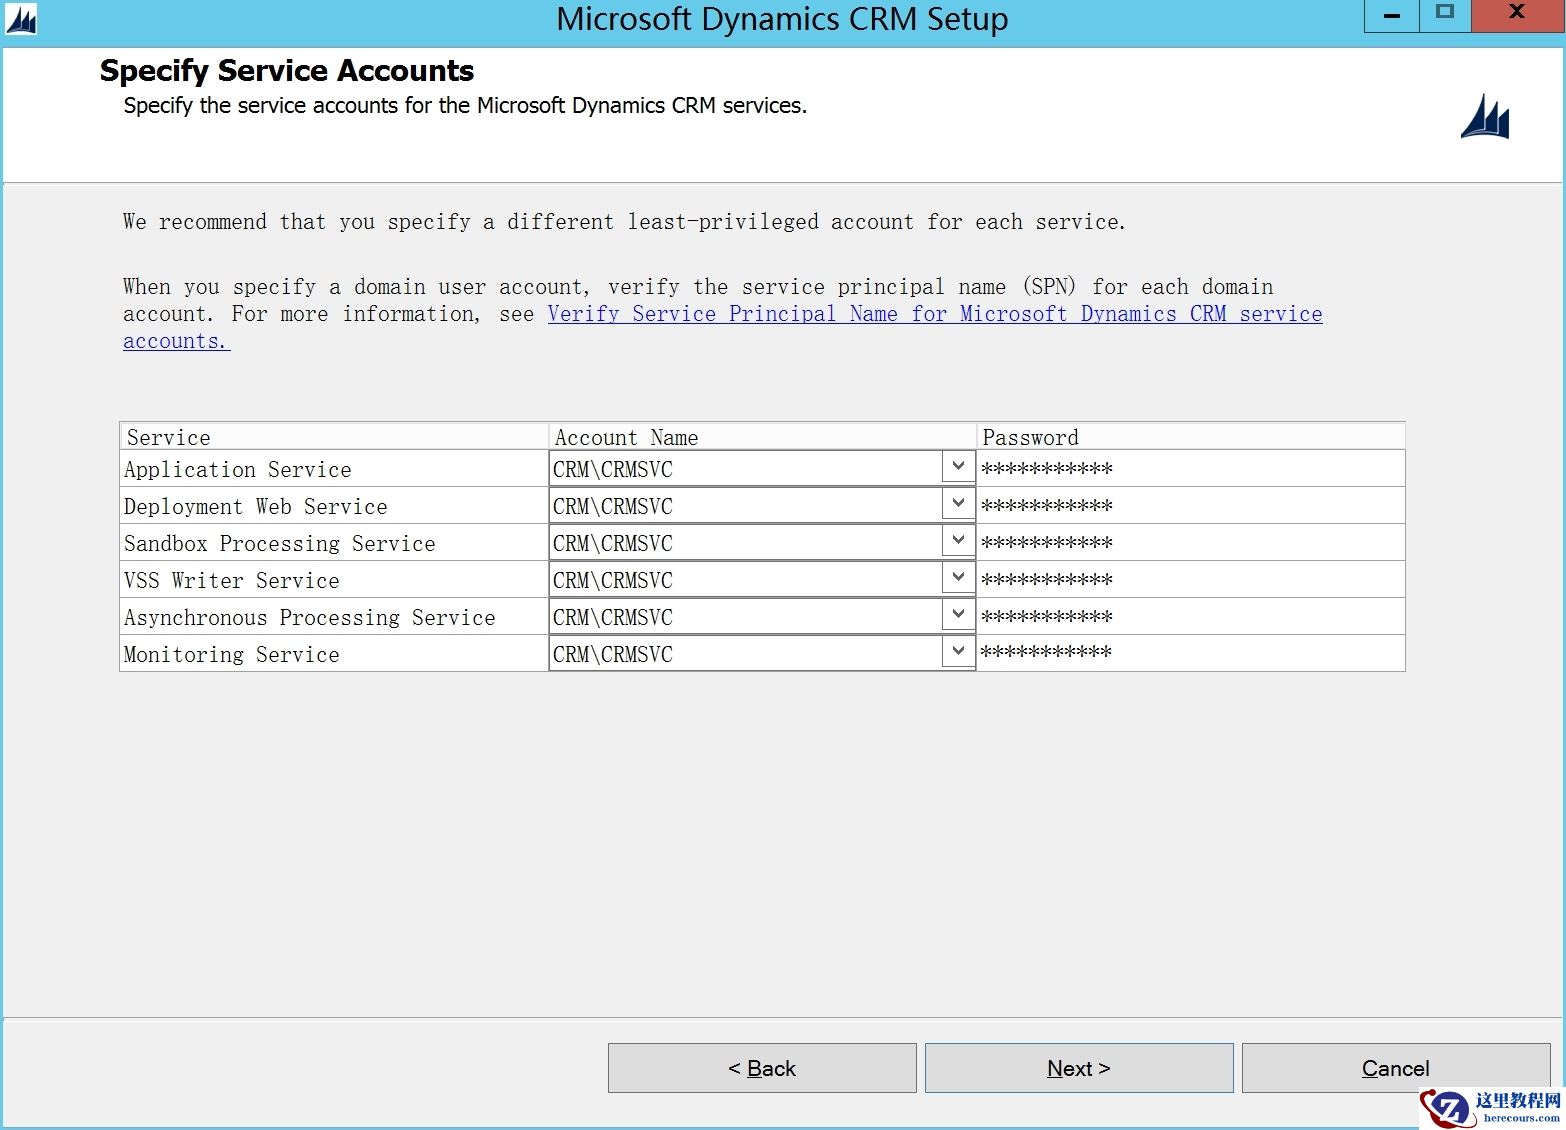Image resolution: width=1566 pixels, height=1130 pixels.
Task: Click the Next button
Action: [x=1077, y=1067]
